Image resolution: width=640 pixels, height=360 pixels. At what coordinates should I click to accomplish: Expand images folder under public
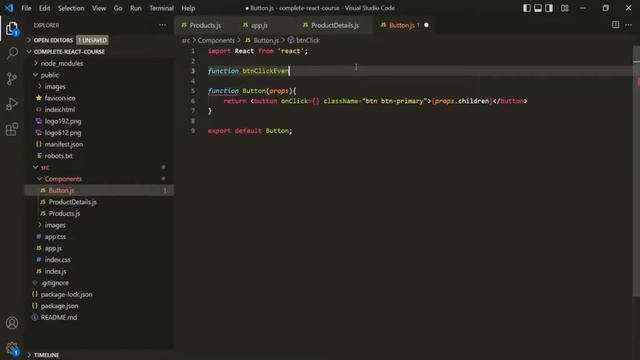[55, 87]
